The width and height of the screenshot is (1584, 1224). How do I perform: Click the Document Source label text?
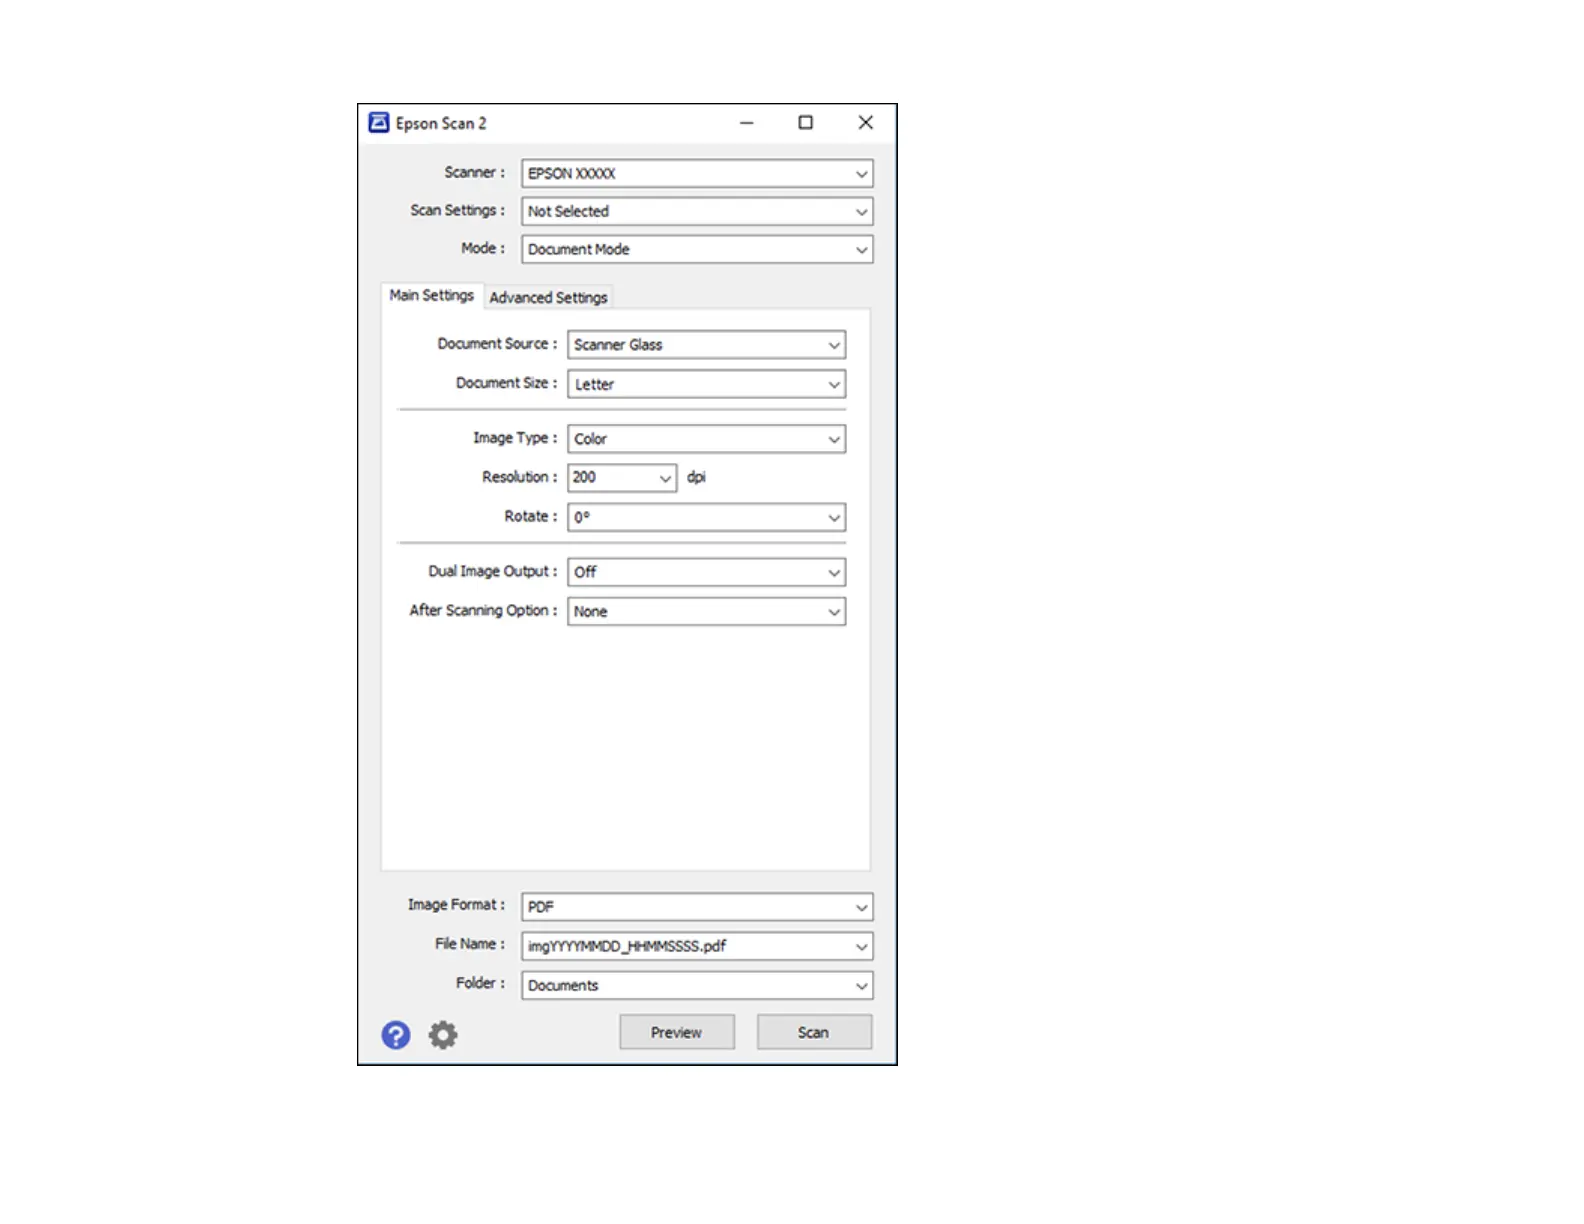click(497, 344)
